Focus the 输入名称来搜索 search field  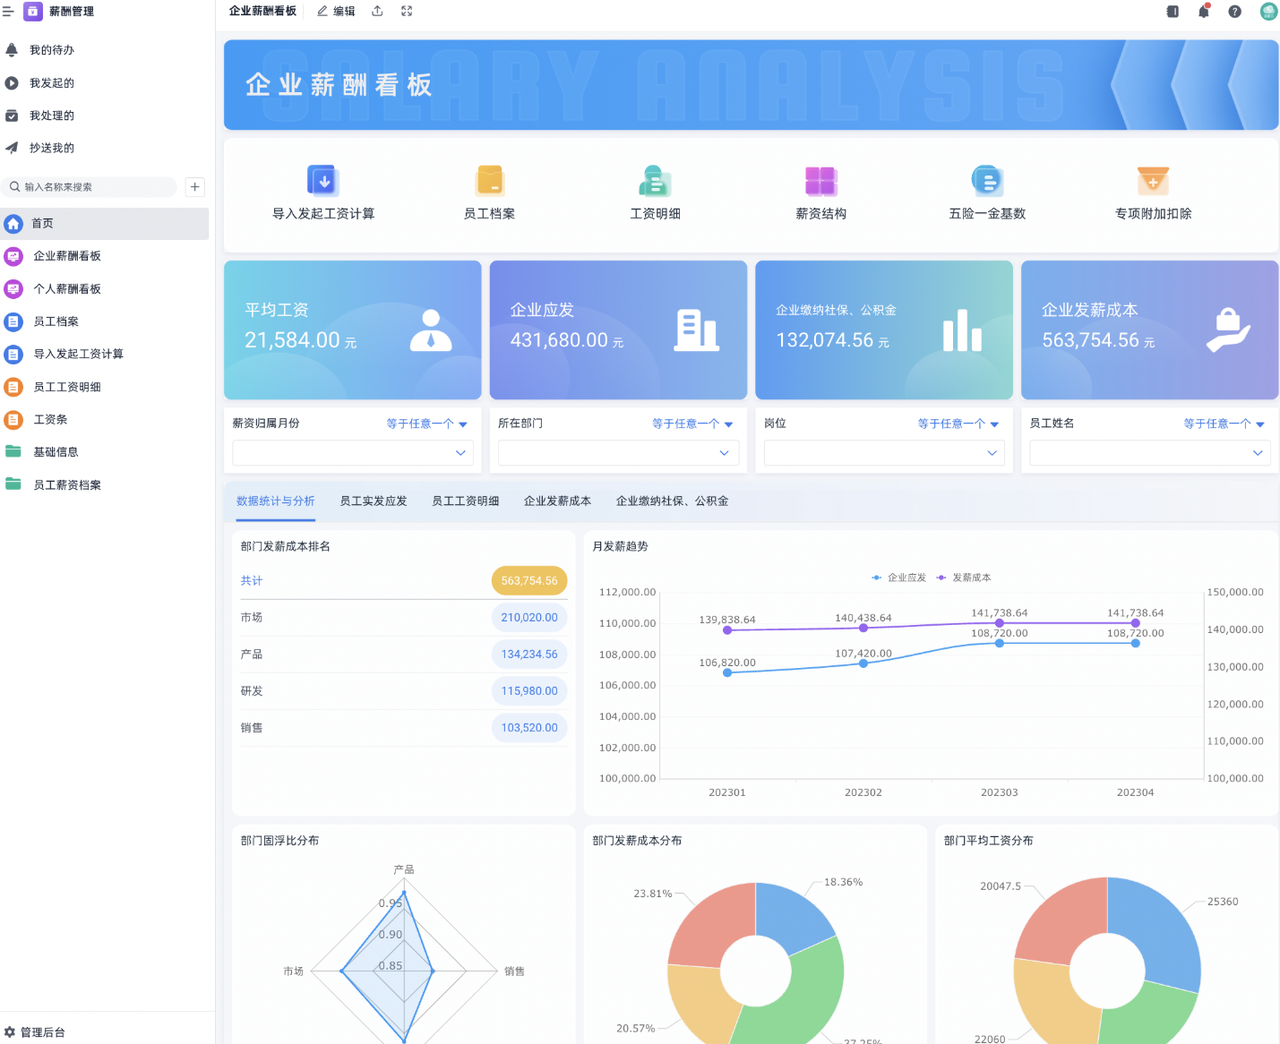[90, 187]
